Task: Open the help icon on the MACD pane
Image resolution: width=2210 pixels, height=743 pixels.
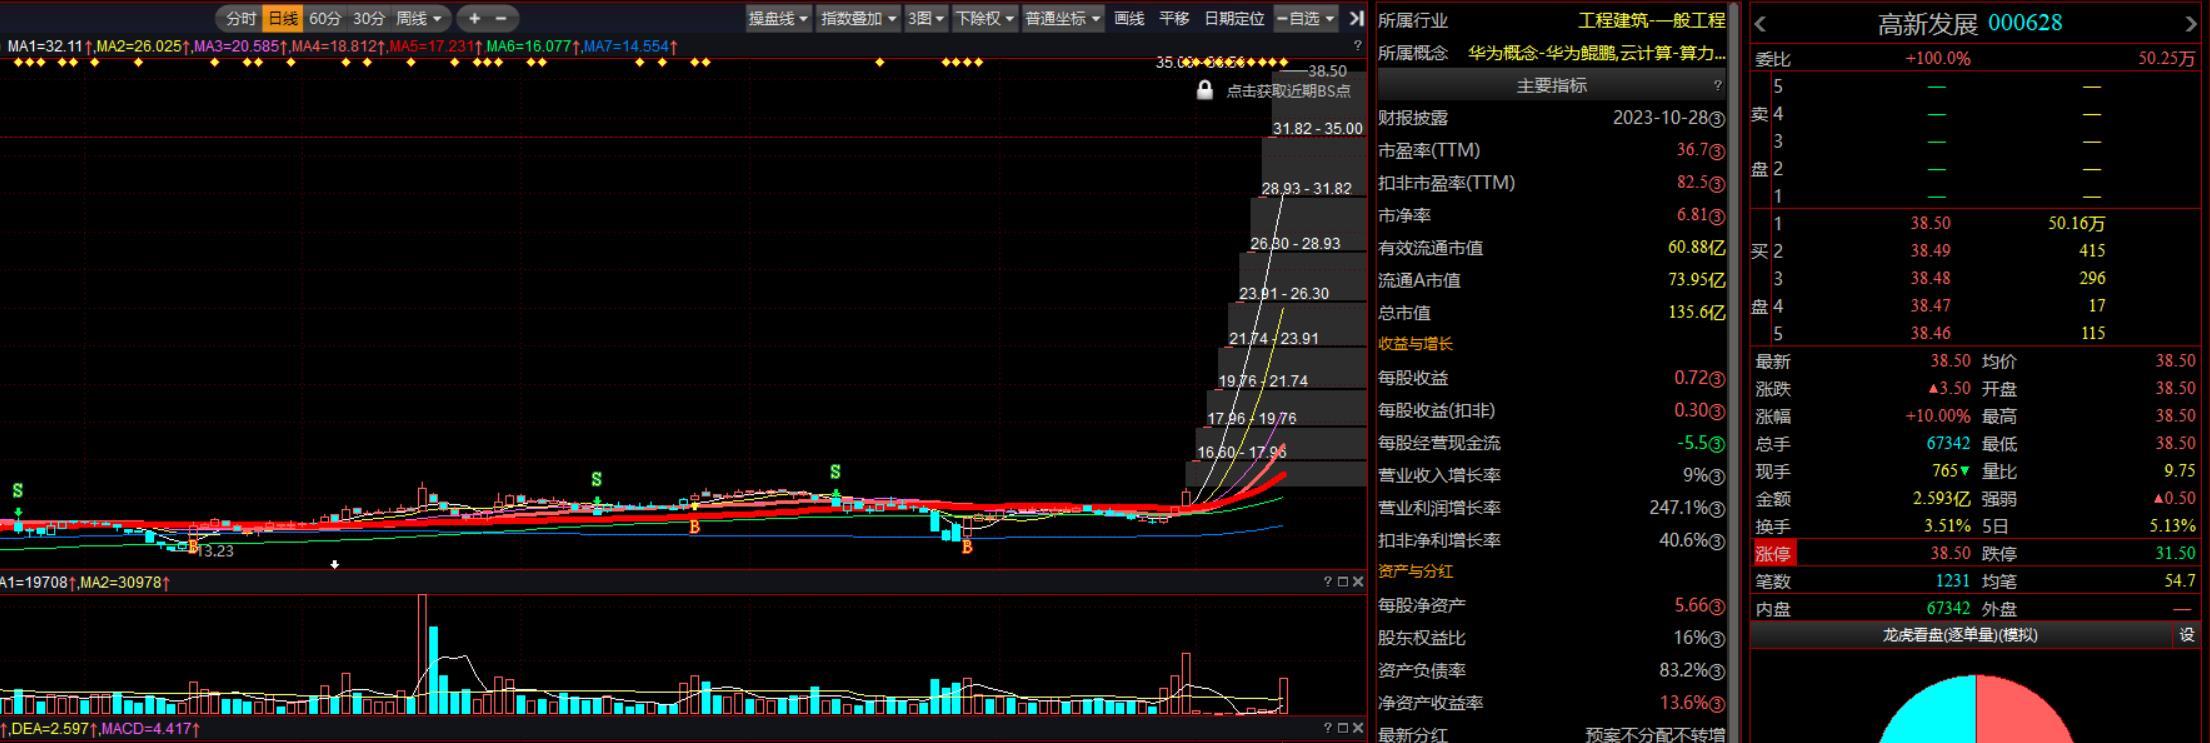Action: 1328,728
